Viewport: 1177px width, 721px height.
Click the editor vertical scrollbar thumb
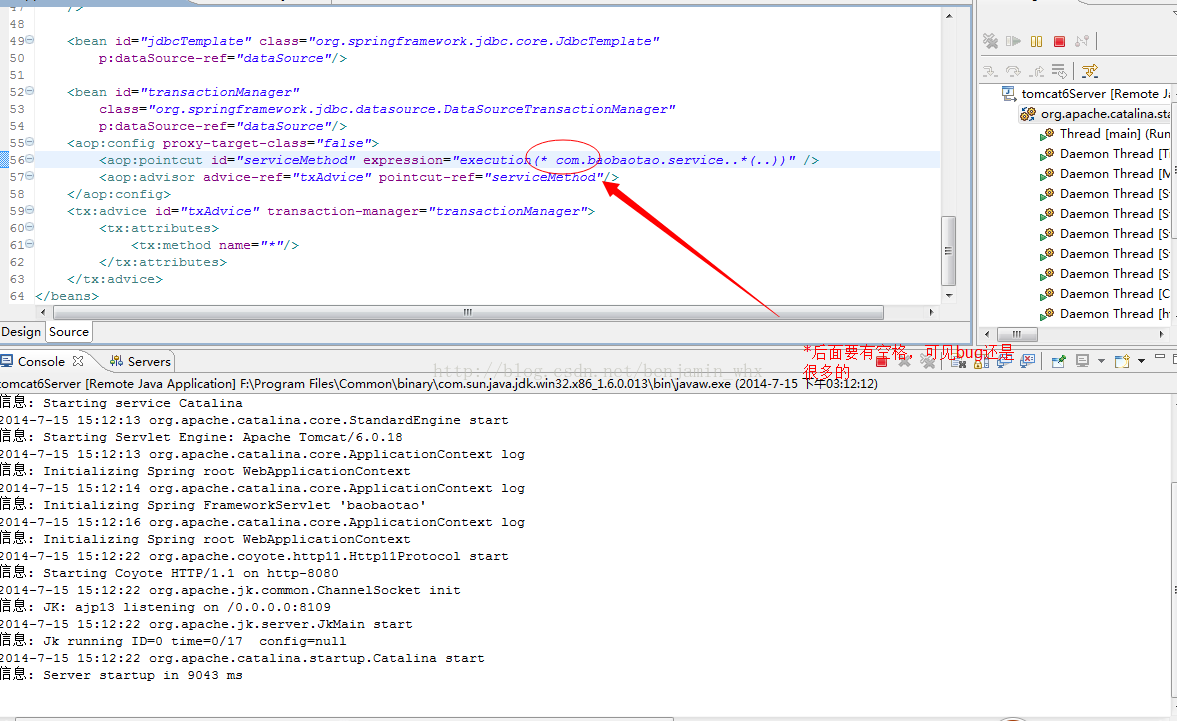pos(948,251)
